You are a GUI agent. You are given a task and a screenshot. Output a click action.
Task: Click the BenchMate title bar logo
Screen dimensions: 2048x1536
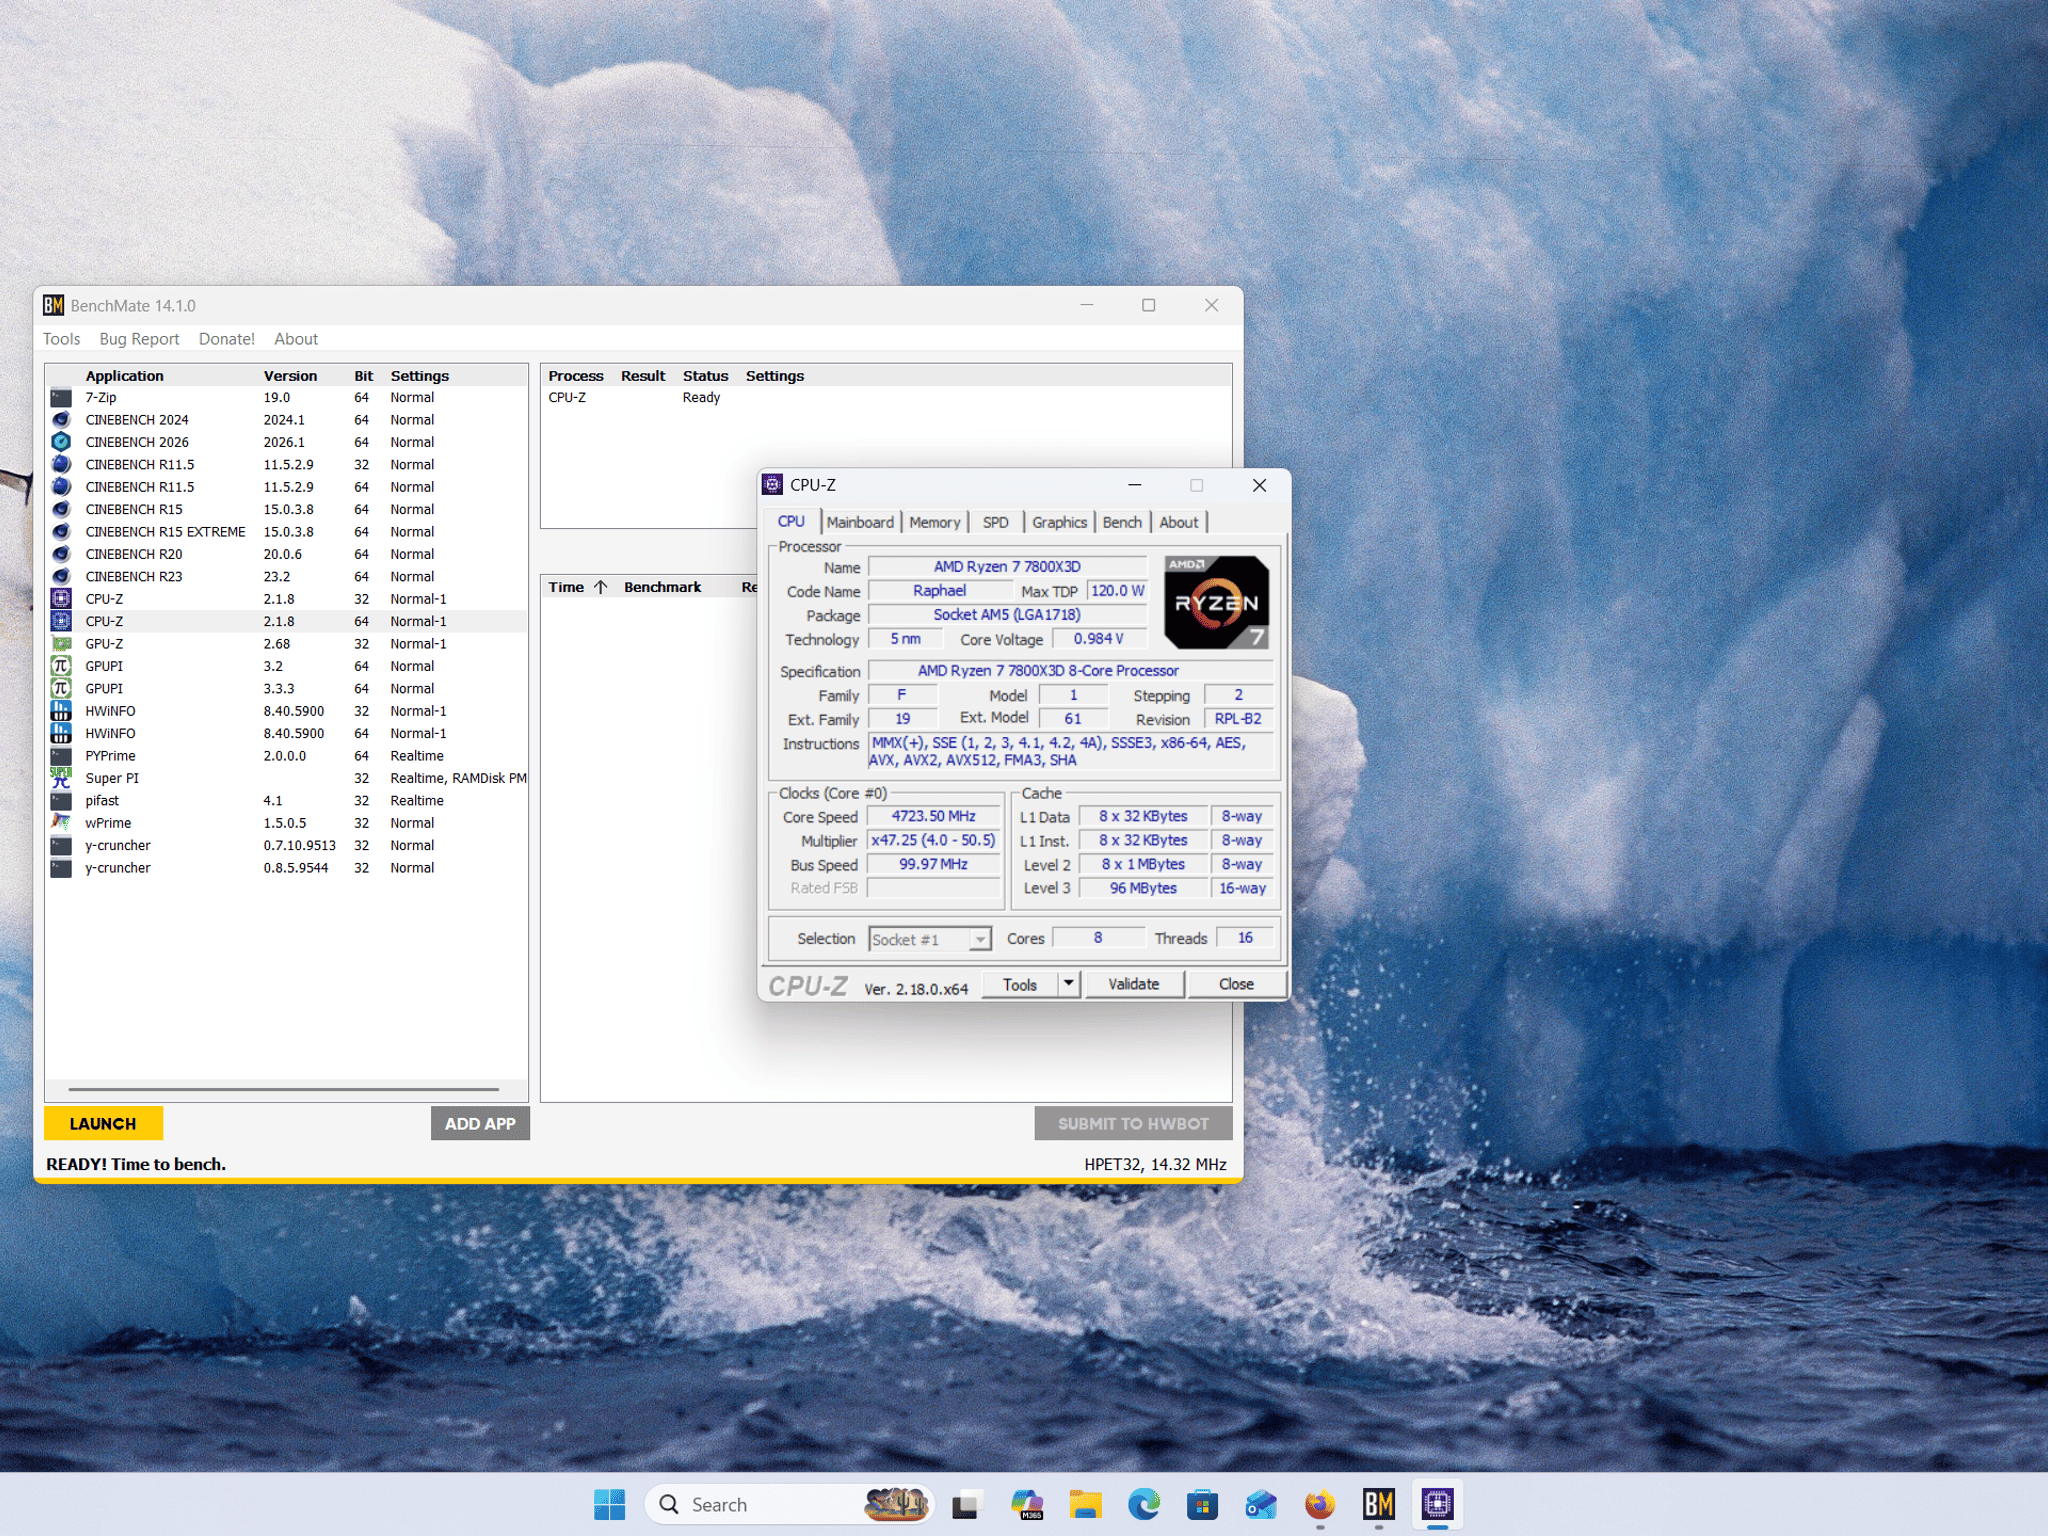(x=54, y=305)
